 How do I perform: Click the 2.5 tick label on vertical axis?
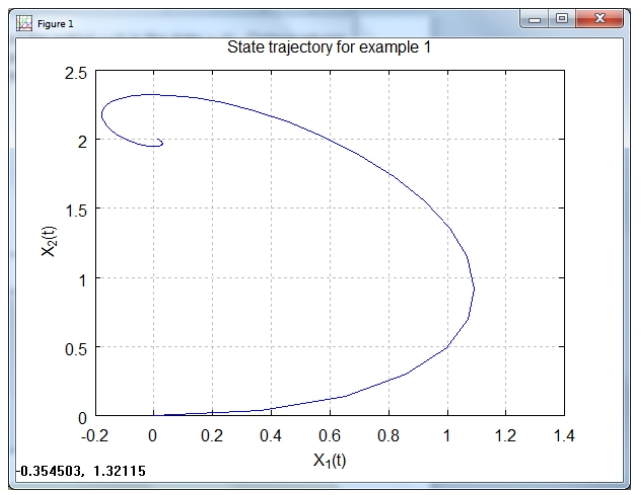click(x=76, y=74)
